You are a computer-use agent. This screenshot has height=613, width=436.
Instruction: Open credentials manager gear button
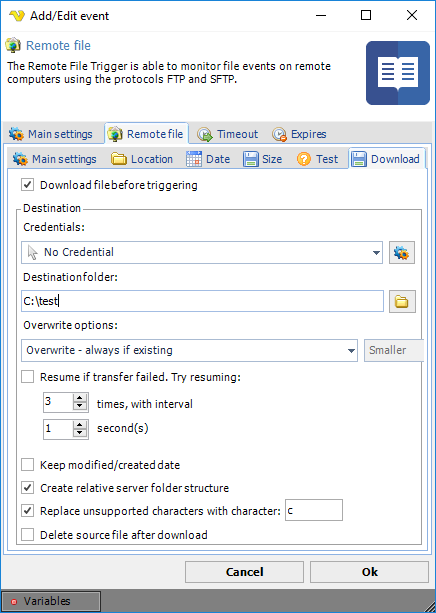tap(402, 253)
